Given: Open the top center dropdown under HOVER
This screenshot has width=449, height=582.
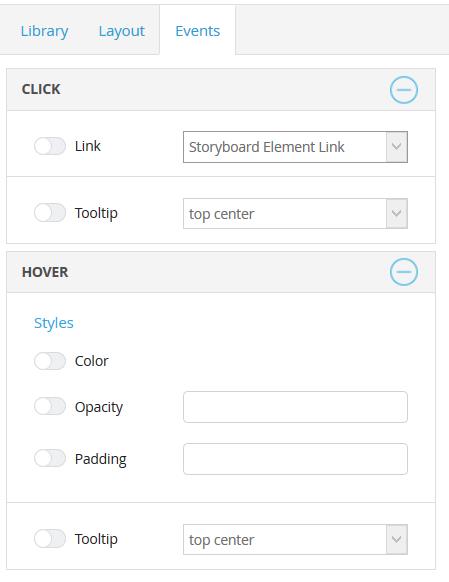Looking at the screenshot, I should tap(295, 539).
